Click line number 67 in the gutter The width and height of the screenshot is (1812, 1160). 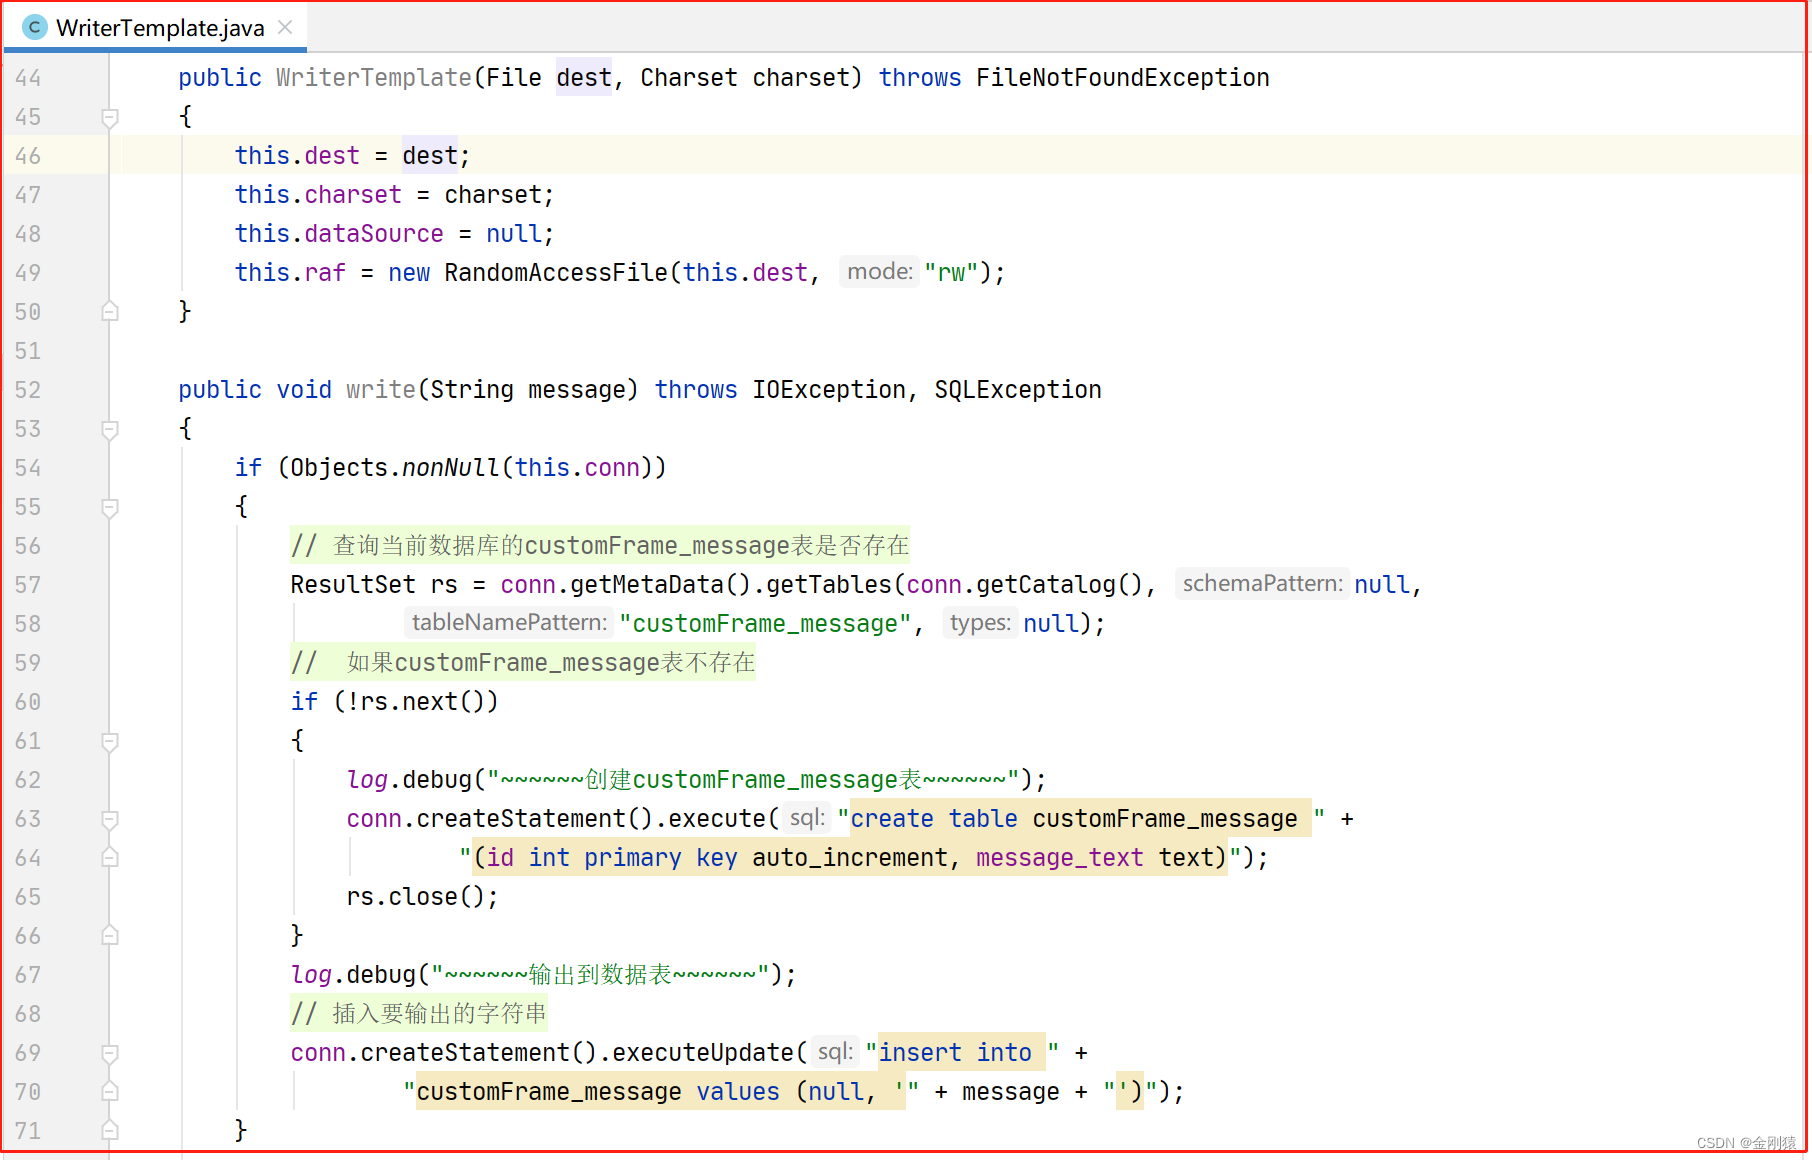28,975
